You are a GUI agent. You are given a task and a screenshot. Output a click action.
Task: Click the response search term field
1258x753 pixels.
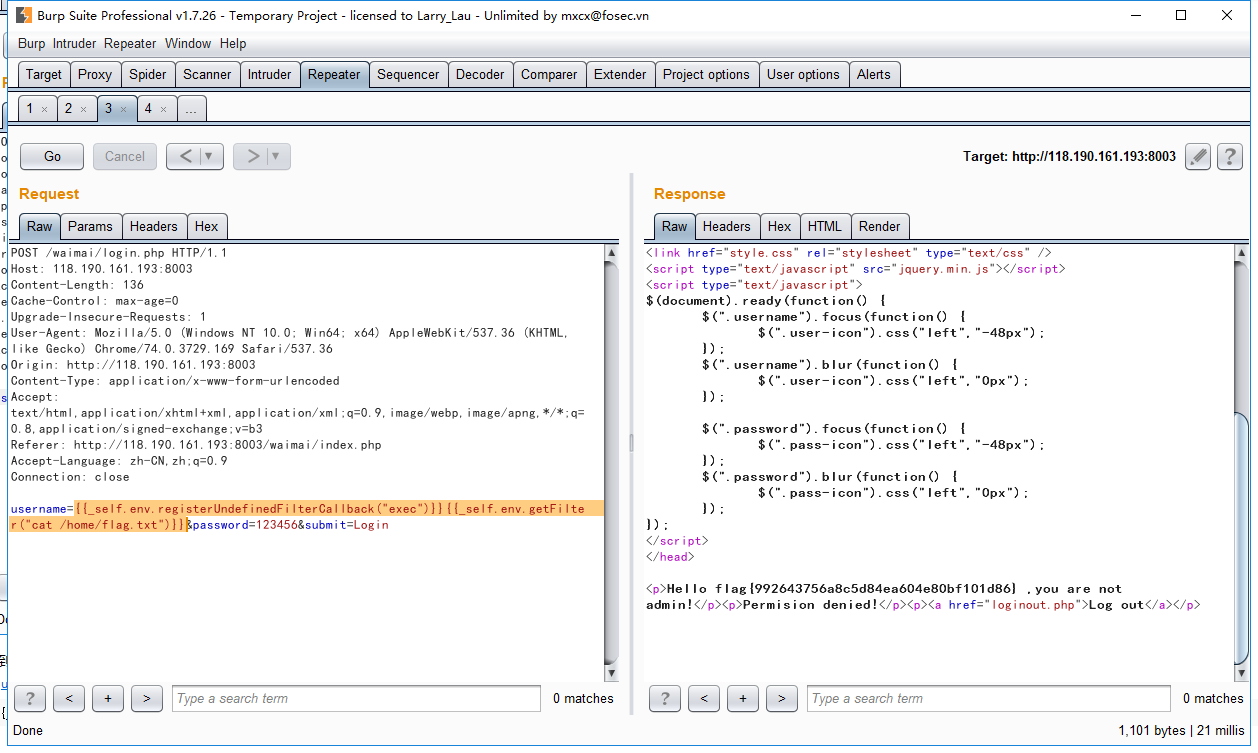(x=988, y=698)
